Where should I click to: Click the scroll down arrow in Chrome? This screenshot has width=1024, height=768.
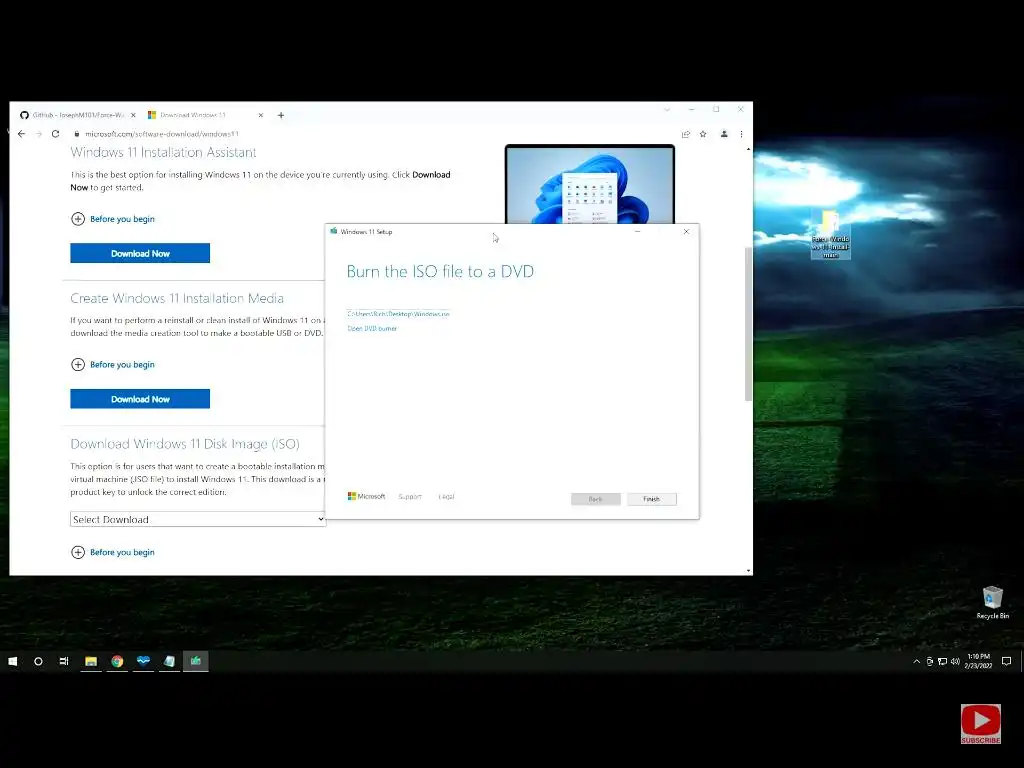pyautogui.click(x=748, y=571)
